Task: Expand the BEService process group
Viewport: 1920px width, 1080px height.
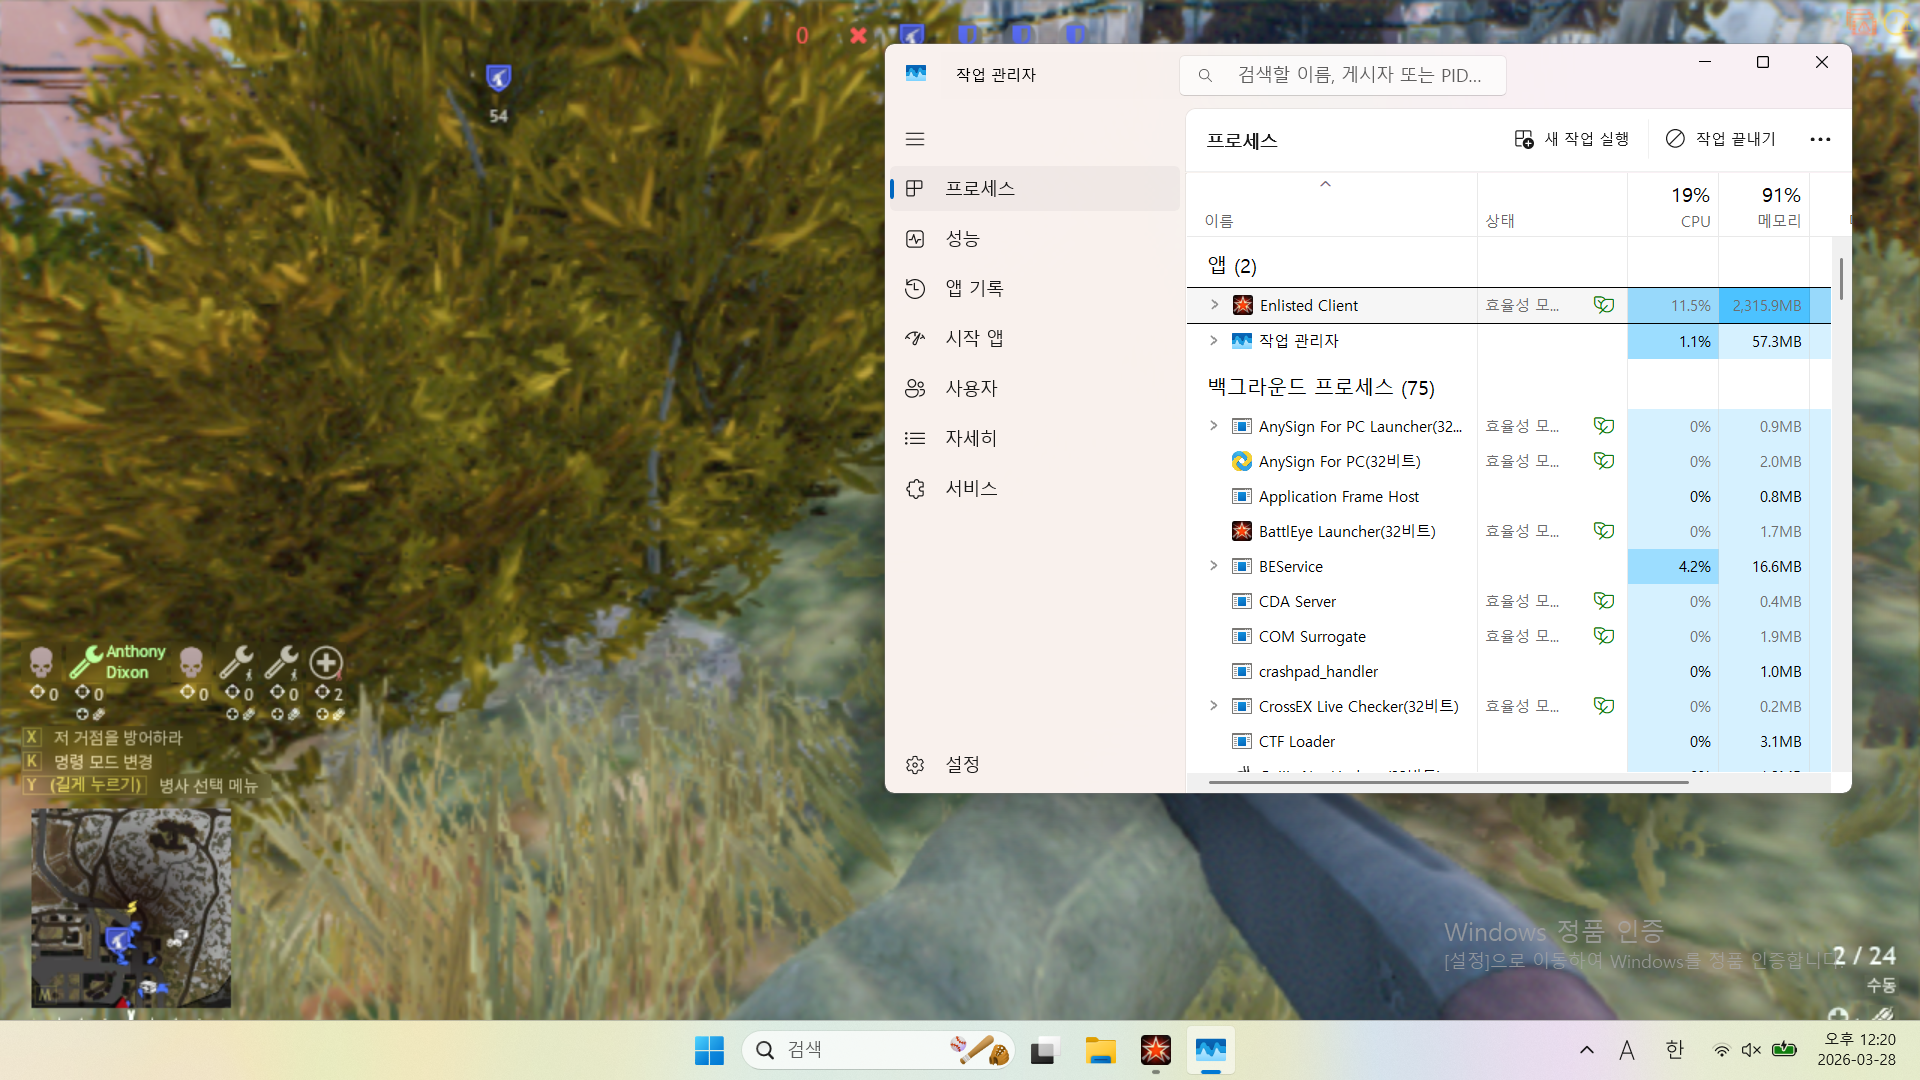Action: coord(1214,566)
